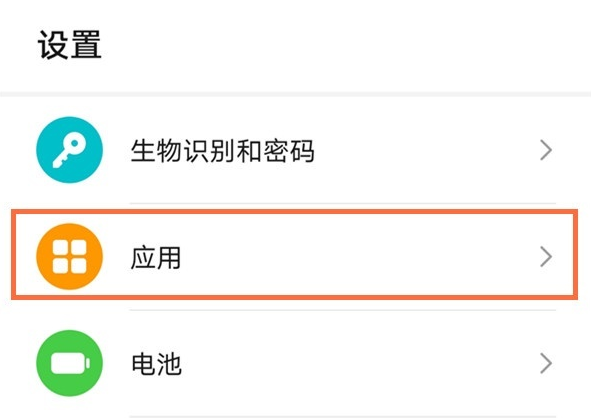Open 生物识别和密码 settings
The height and width of the screenshot is (418, 591).
point(296,150)
